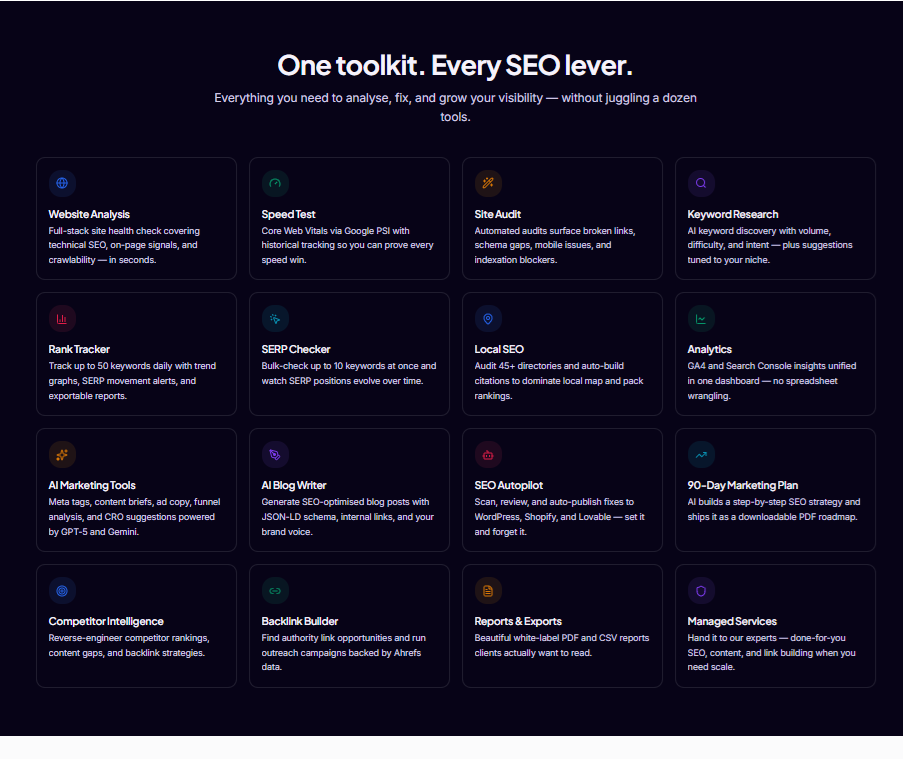The height and width of the screenshot is (759, 903).
Task: Click the Managed Services shield icon
Action: 701,591
